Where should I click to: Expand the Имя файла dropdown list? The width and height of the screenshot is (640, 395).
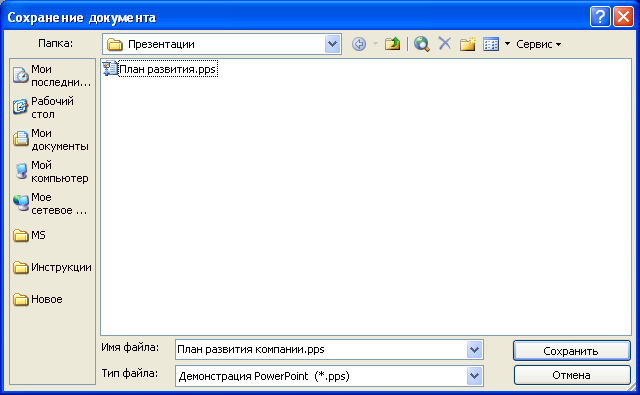[x=474, y=350]
